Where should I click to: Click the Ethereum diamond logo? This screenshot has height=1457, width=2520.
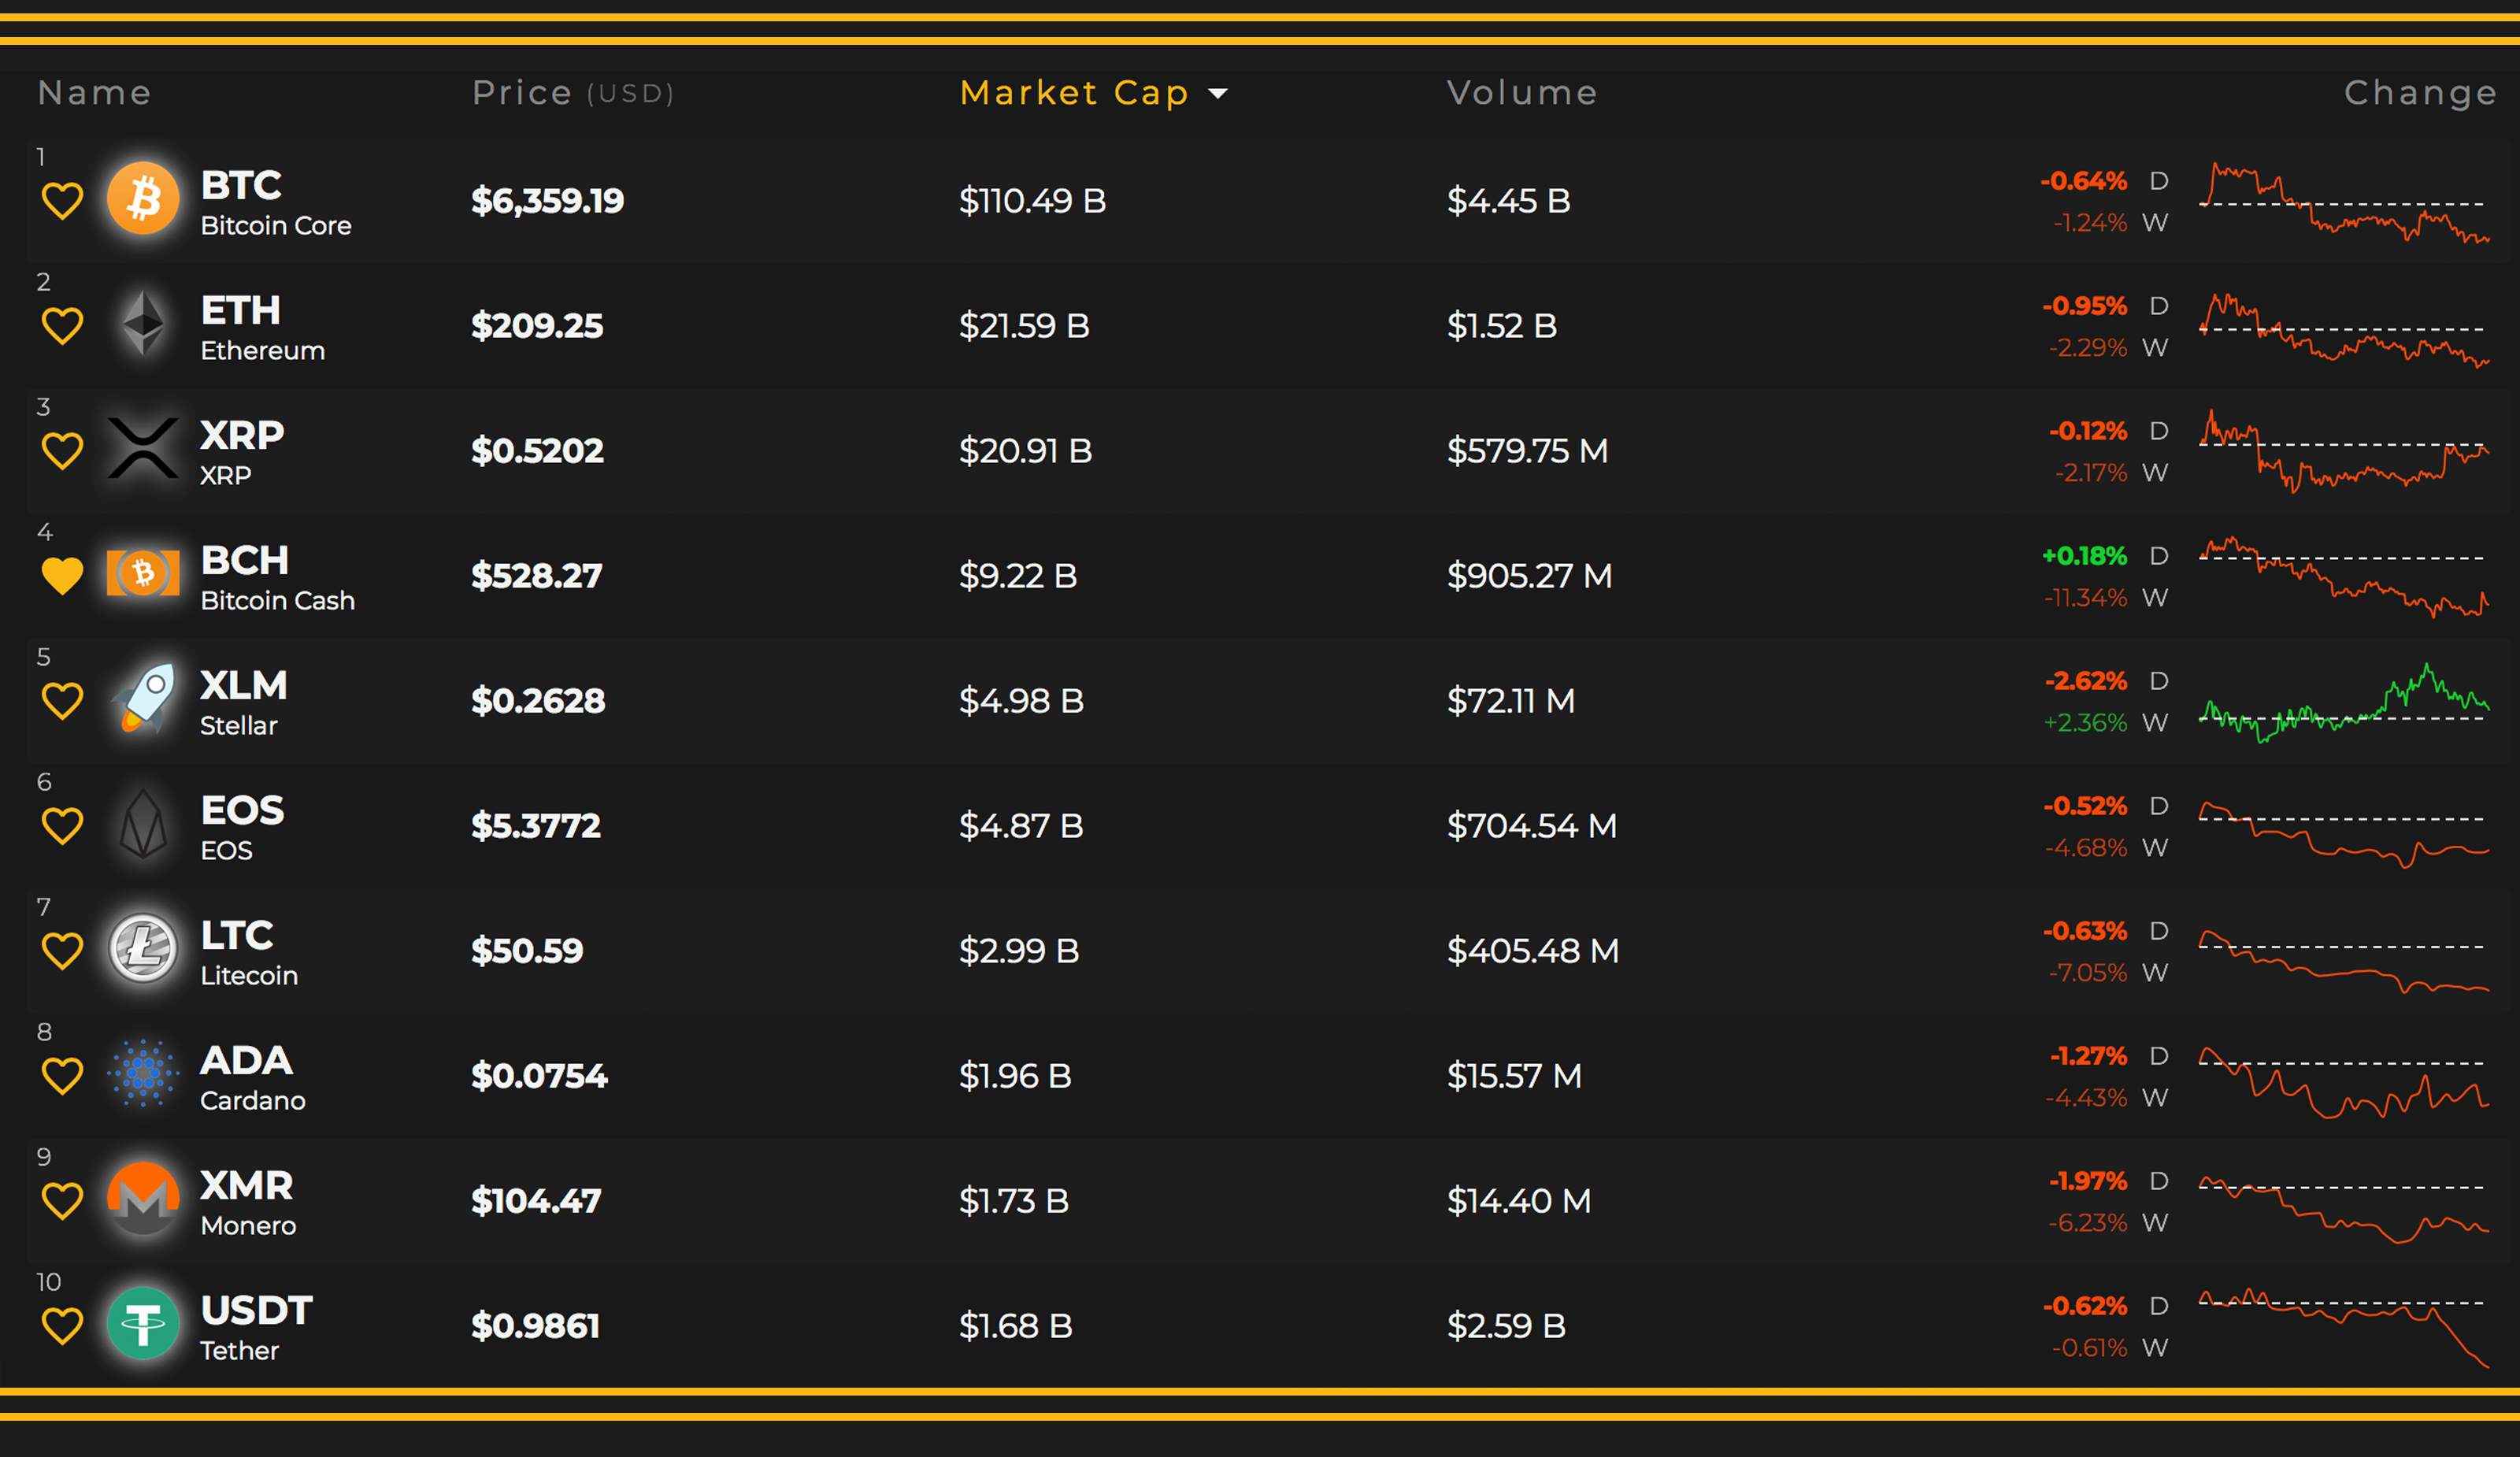coord(143,324)
